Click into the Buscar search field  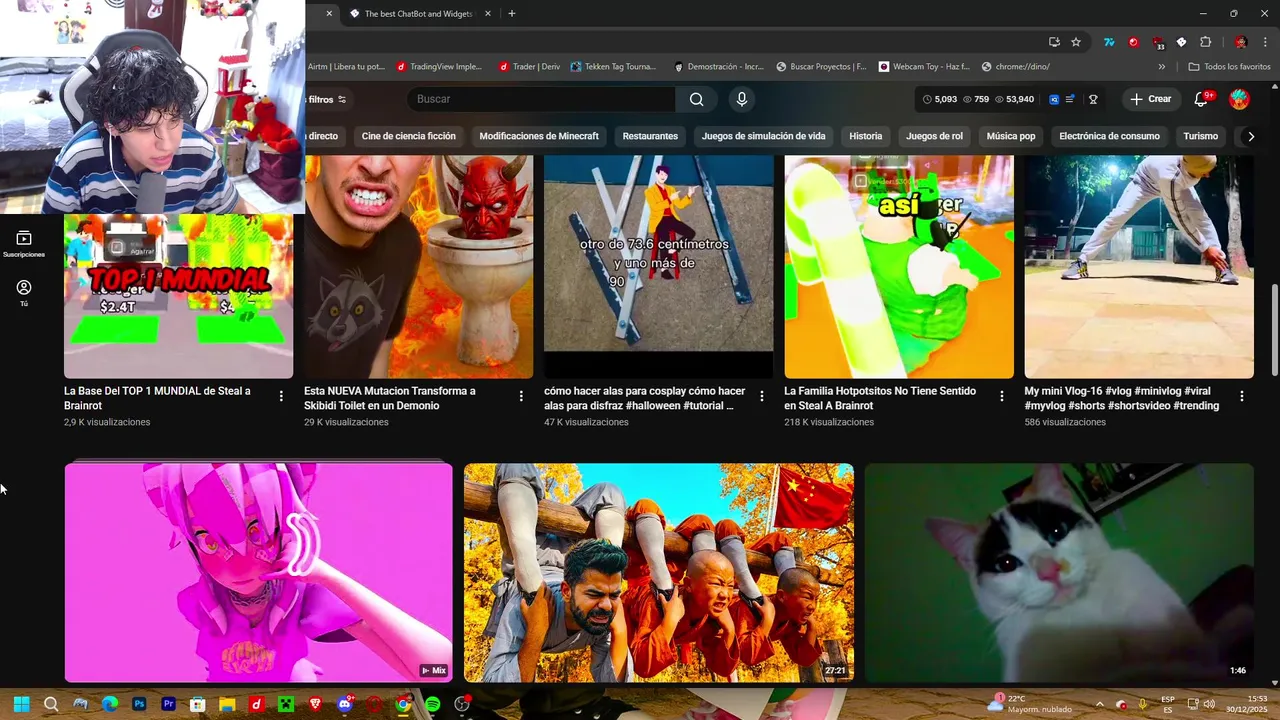coord(541,99)
